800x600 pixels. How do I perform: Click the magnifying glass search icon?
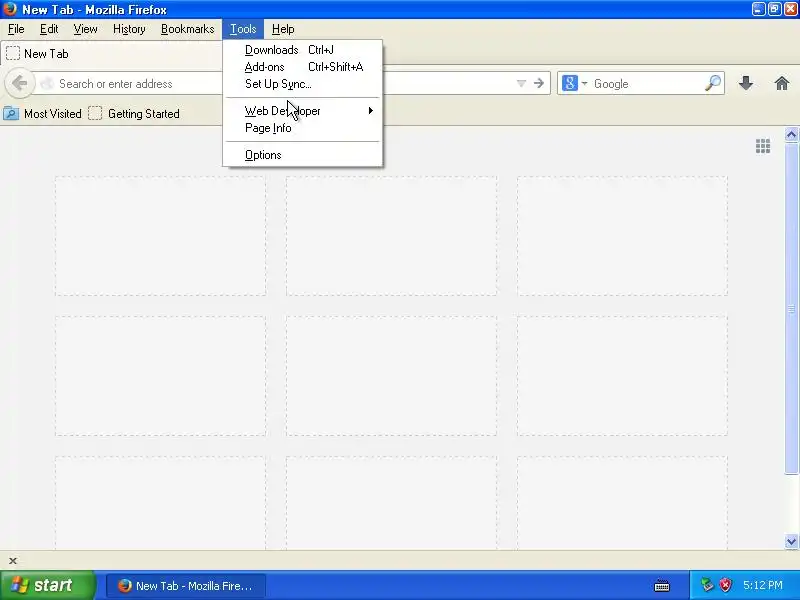click(713, 83)
